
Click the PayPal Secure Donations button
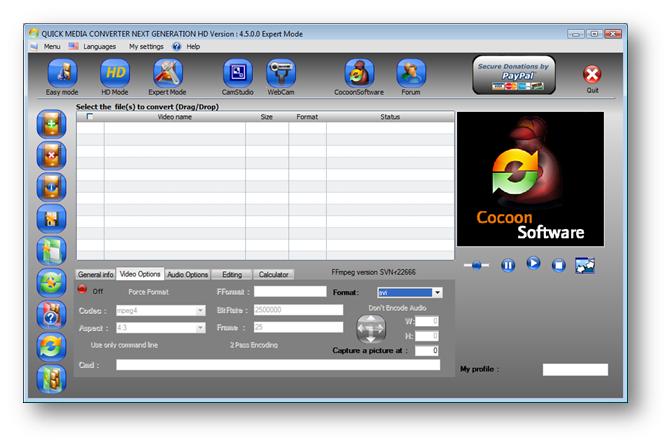(x=514, y=75)
